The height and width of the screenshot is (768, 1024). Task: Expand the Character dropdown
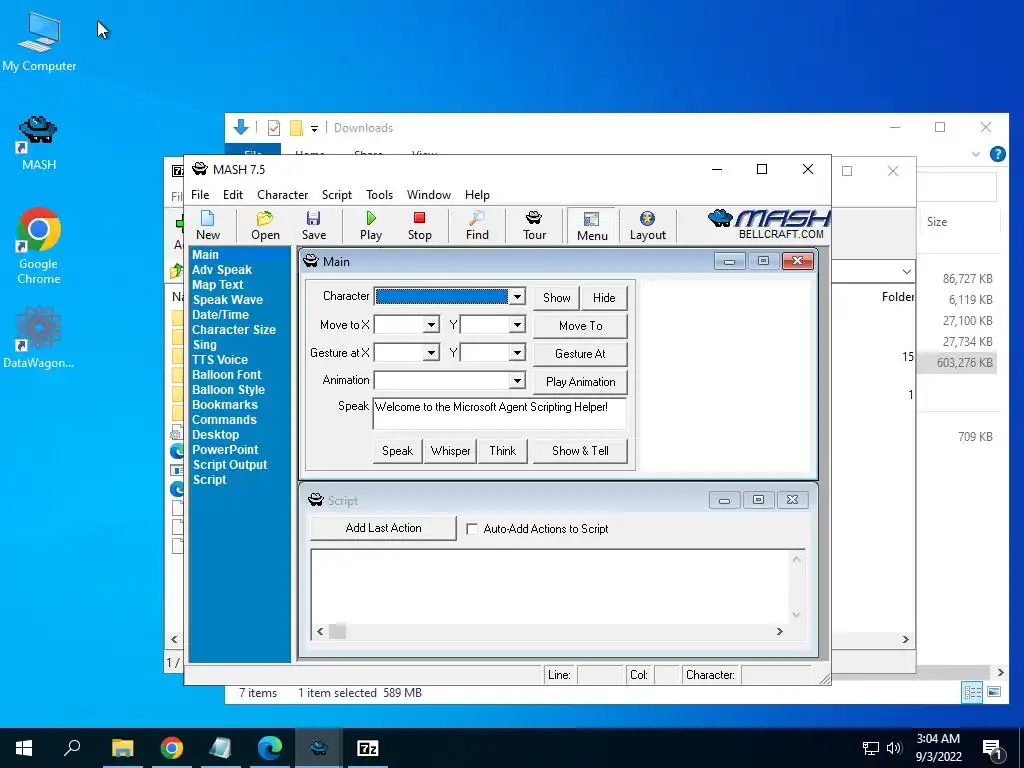[517, 297]
